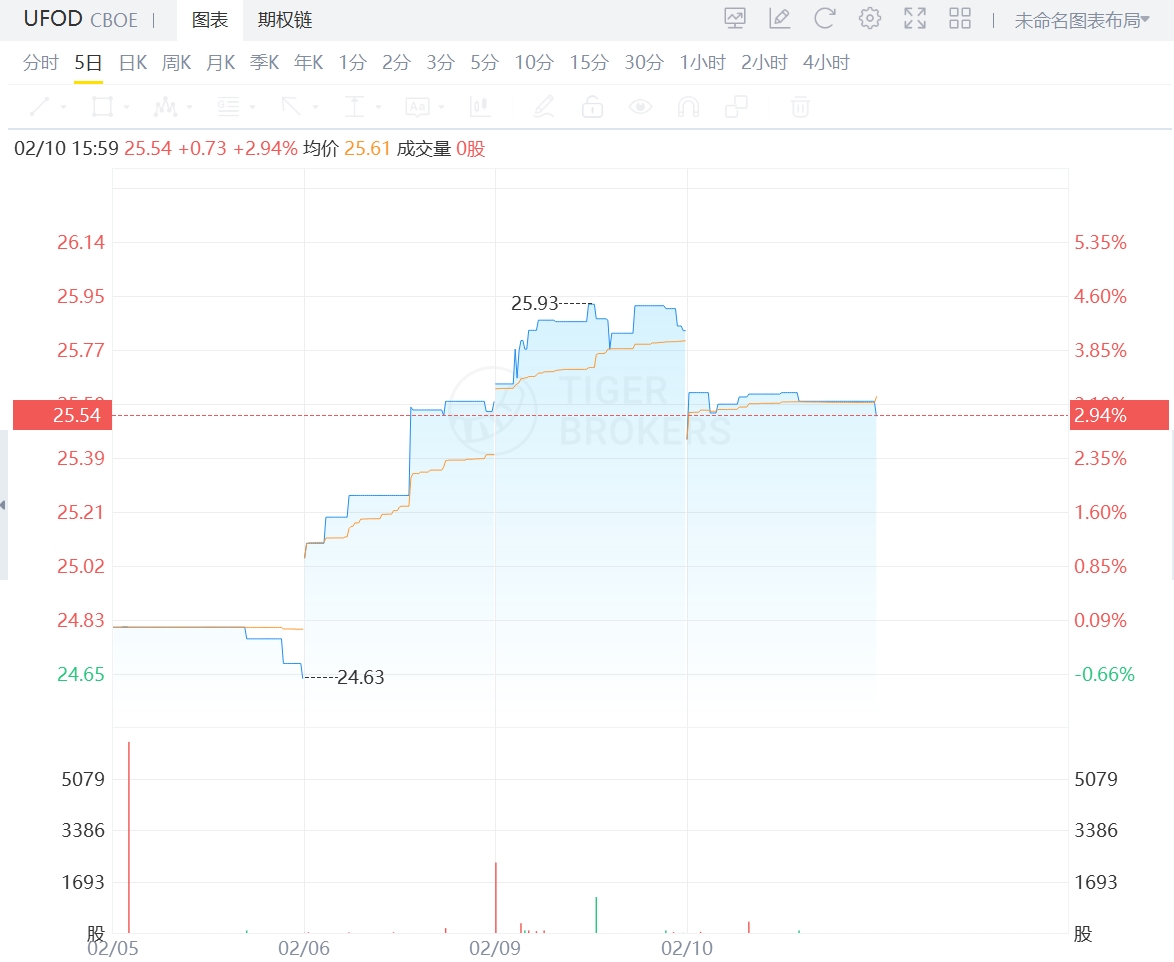Select the 日K timeframe
Image resolution: width=1174 pixels, height=962 pixels.
[133, 63]
